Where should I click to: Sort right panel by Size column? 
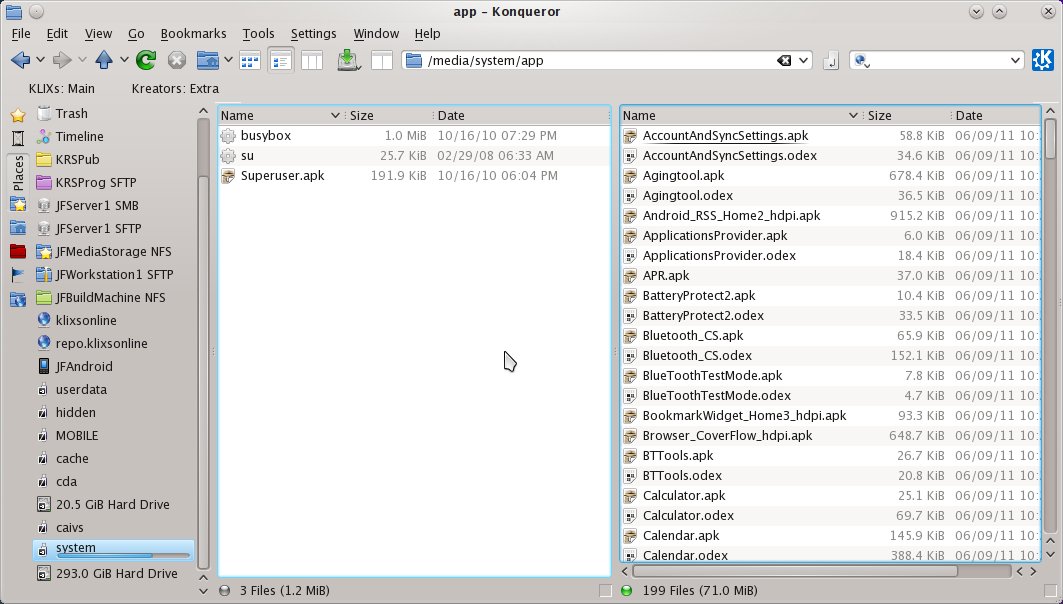(906, 116)
